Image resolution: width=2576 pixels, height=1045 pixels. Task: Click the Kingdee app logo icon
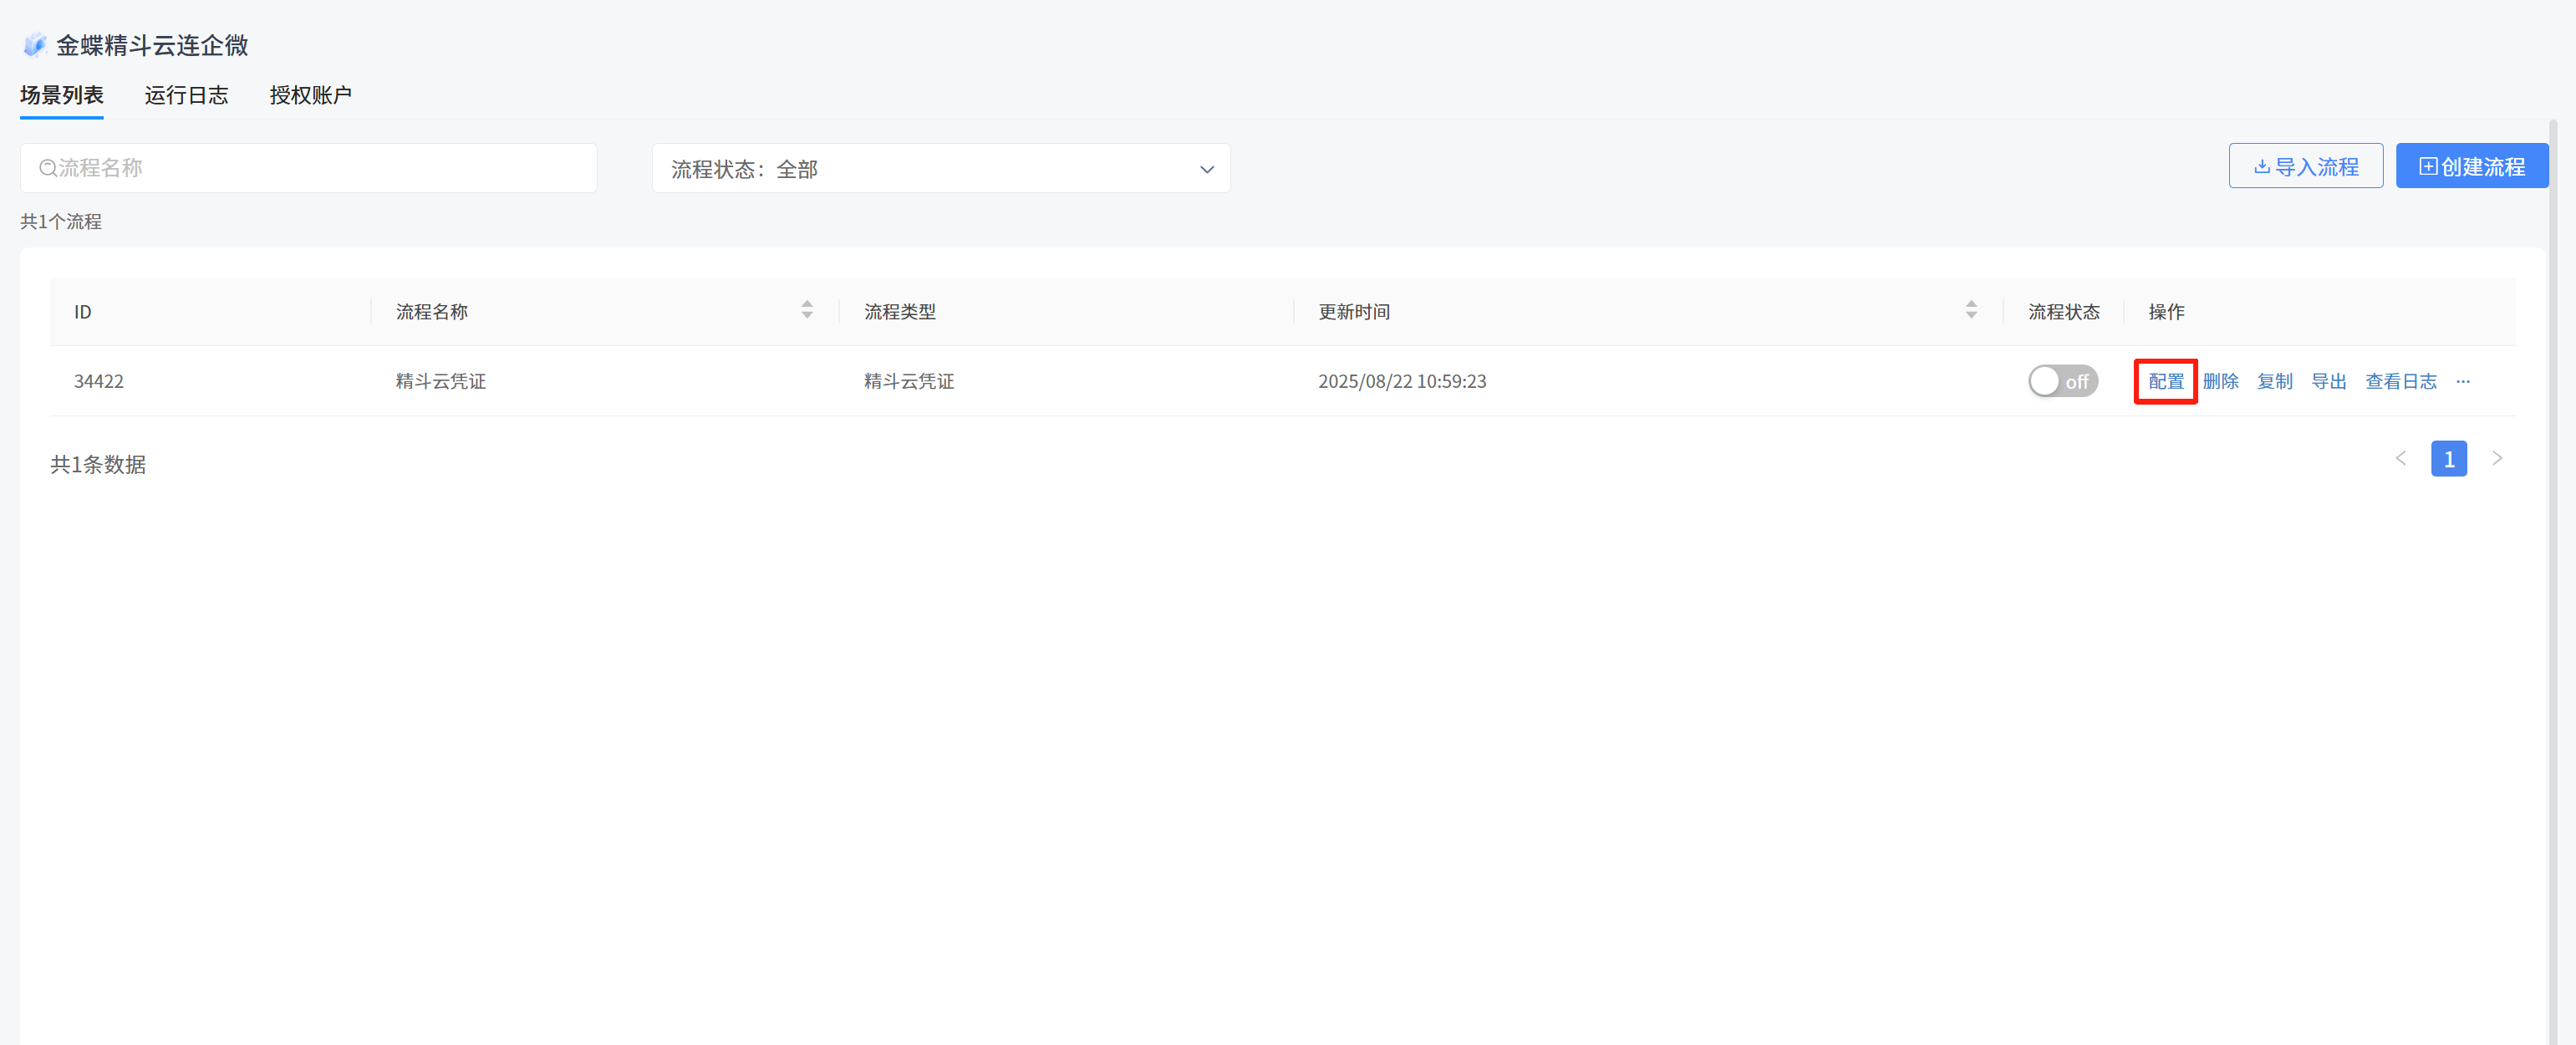point(35,45)
